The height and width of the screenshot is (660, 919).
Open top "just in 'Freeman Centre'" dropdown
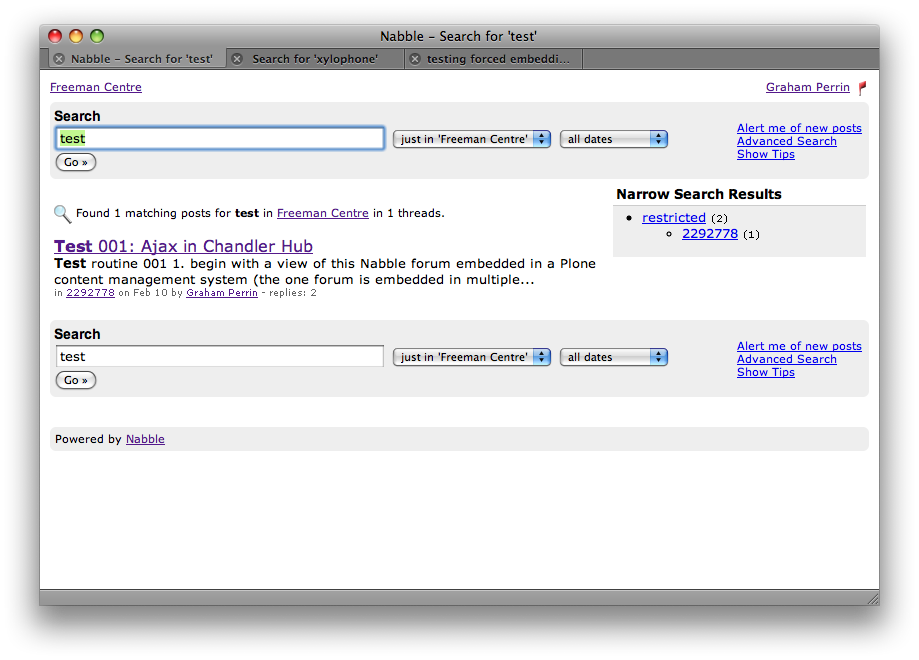tap(471, 139)
